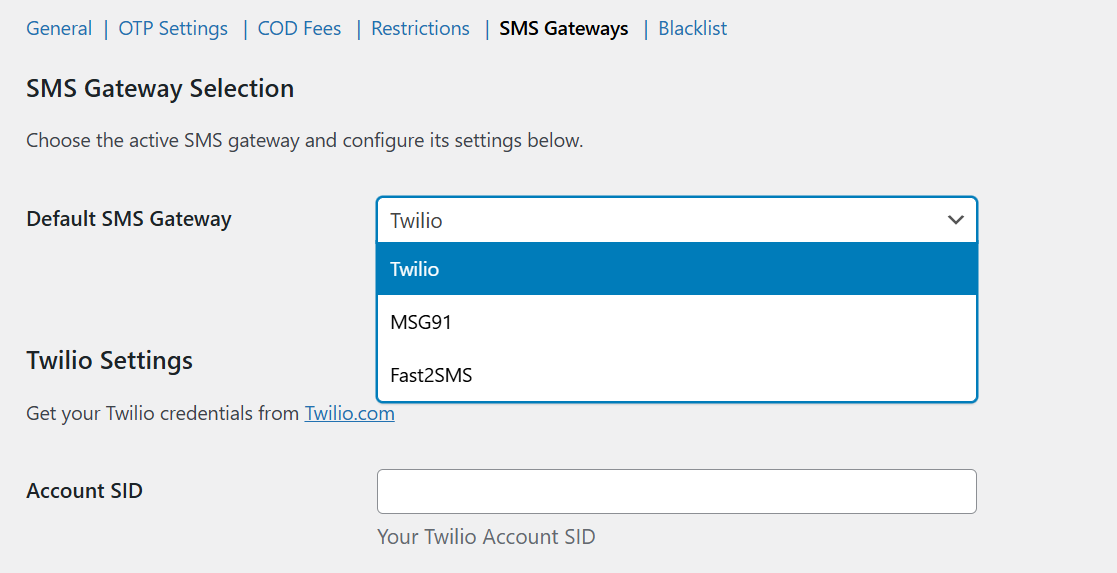The width and height of the screenshot is (1117, 573).
Task: Focus the Account SID text field
Action: tap(676, 492)
